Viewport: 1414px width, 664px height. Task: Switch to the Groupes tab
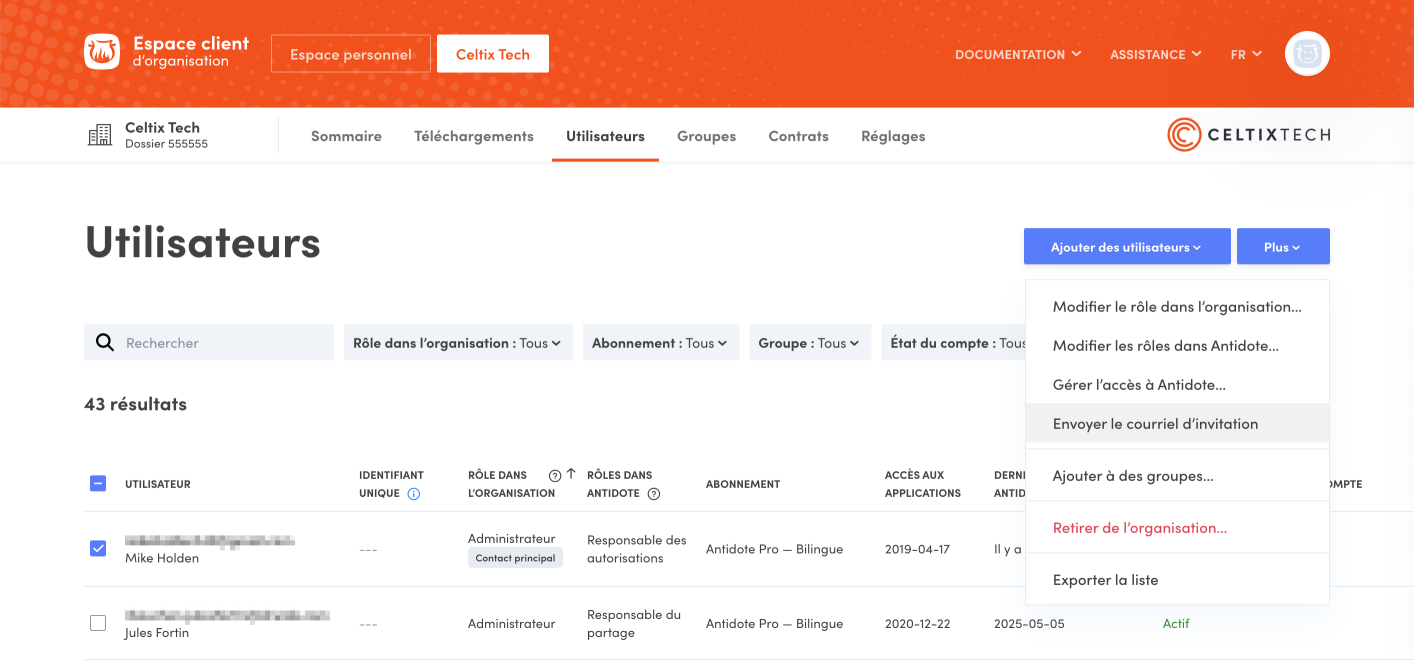point(706,136)
